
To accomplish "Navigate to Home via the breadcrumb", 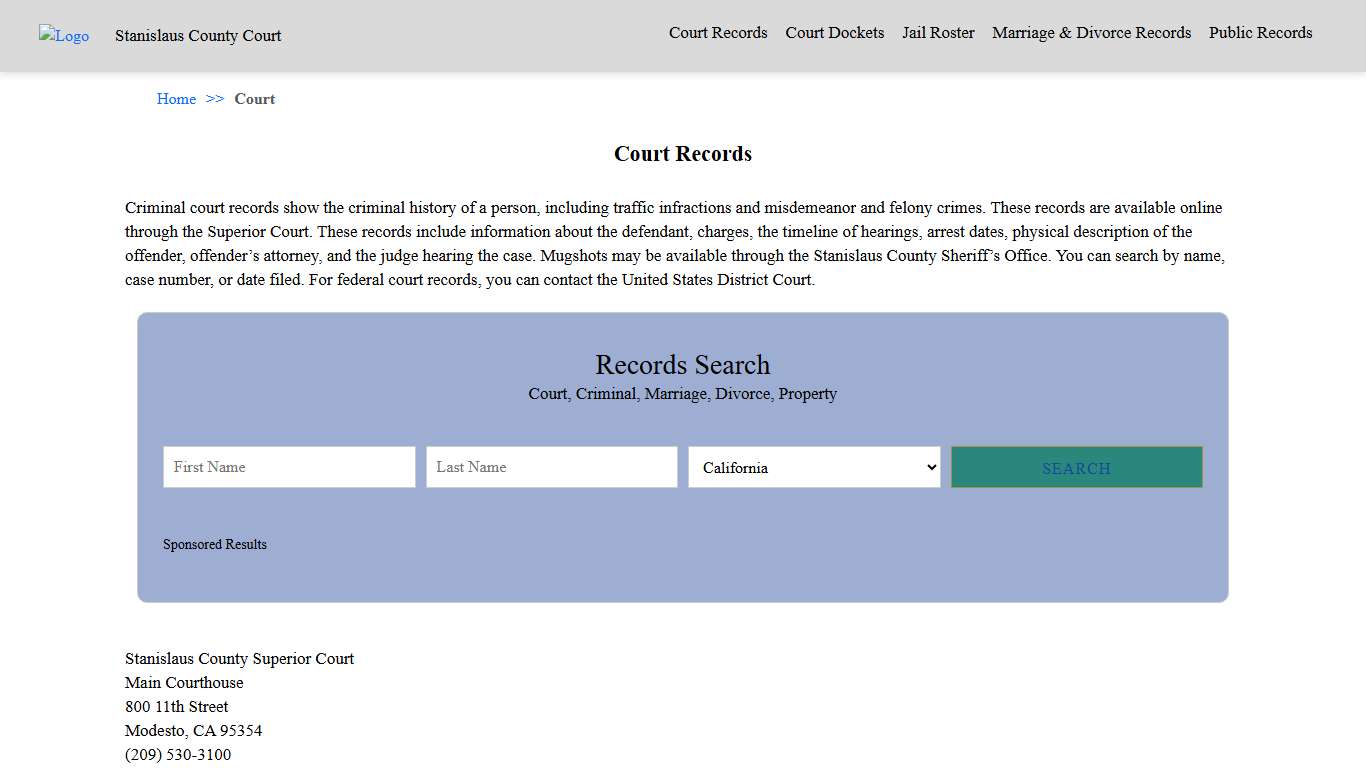I will (176, 99).
